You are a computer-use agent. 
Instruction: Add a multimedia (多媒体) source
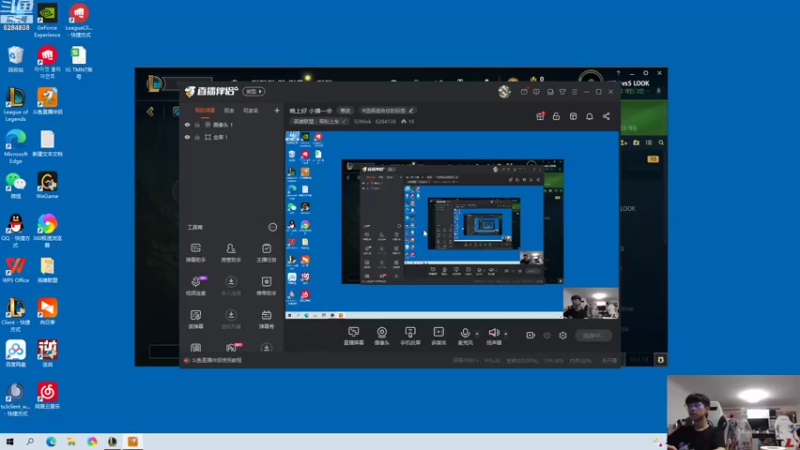coord(439,336)
